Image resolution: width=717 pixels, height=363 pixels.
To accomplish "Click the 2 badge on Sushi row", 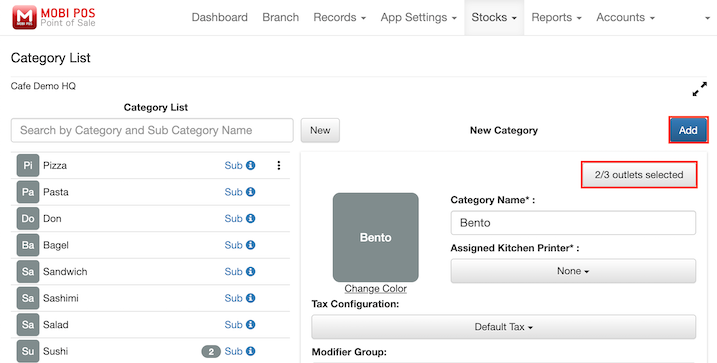I will pyautogui.click(x=211, y=352).
